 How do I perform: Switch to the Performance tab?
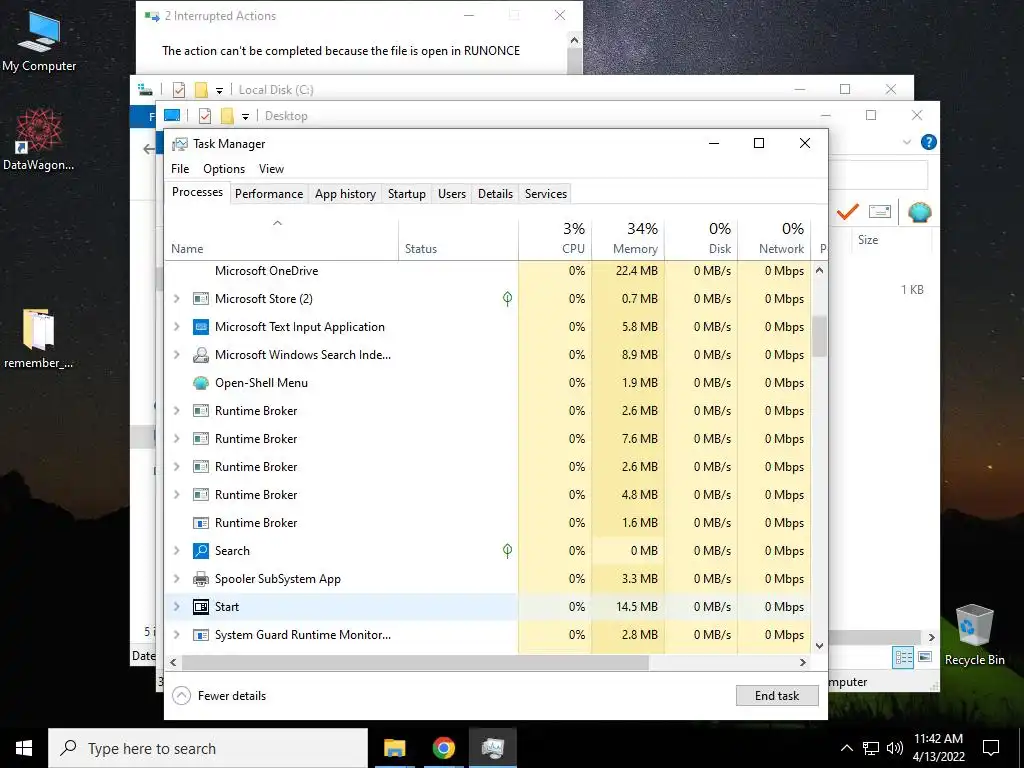point(269,194)
